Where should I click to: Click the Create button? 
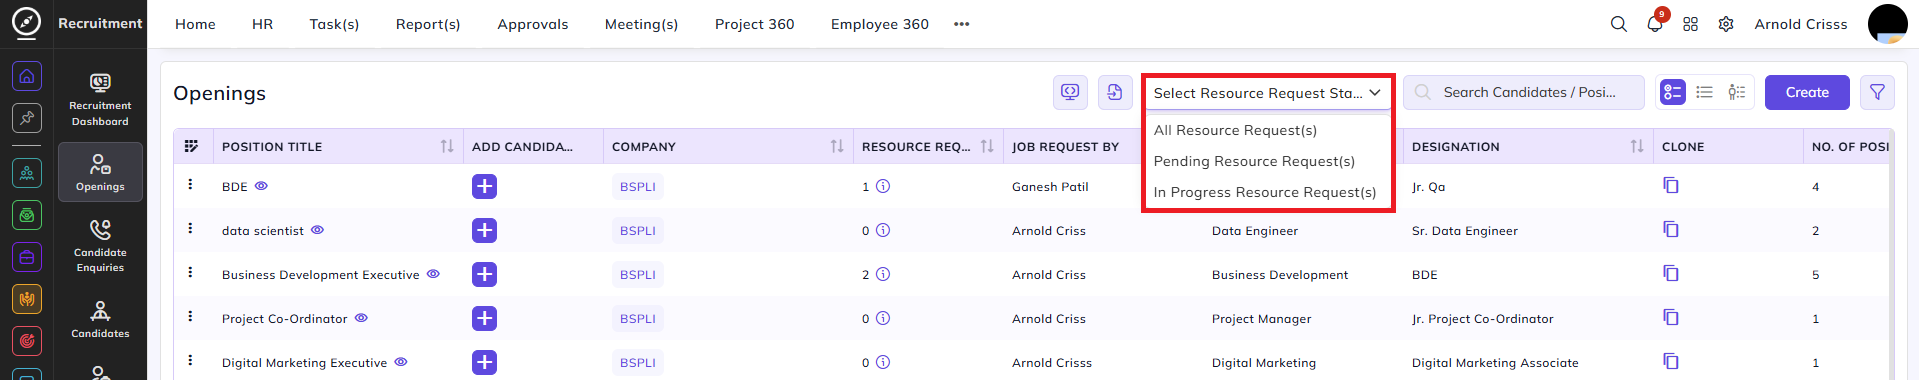(x=1807, y=92)
